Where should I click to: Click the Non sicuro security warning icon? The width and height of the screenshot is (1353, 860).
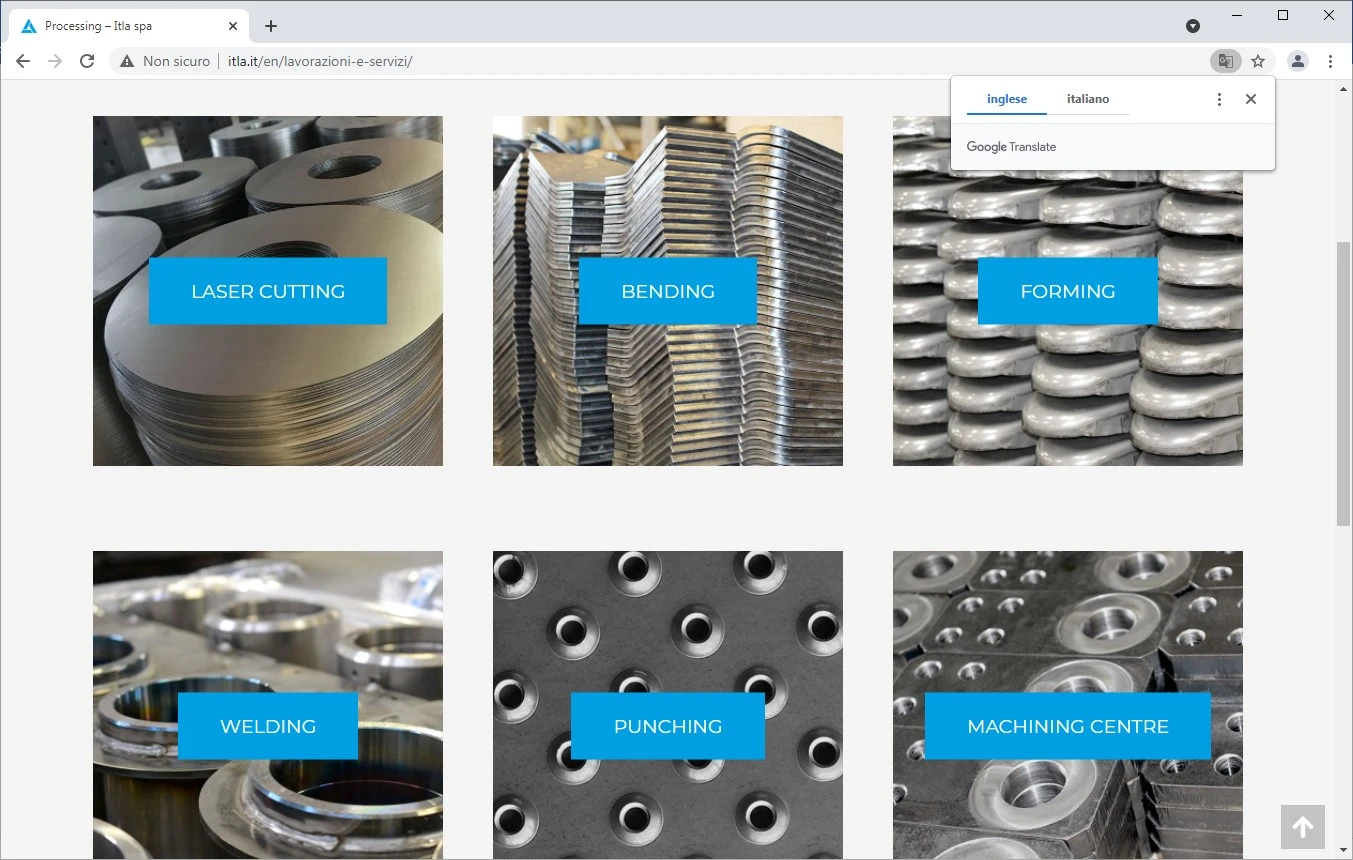tap(127, 61)
